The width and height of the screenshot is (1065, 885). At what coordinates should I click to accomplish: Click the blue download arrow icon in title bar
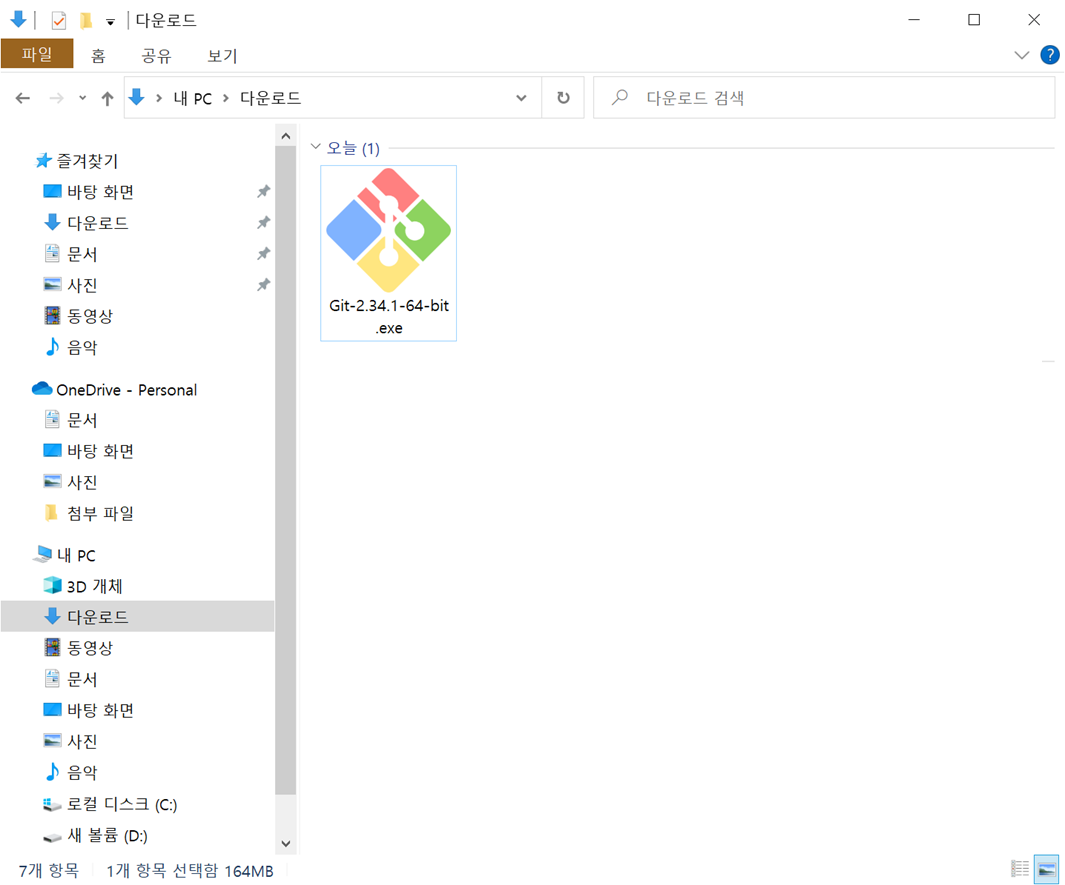point(19,20)
